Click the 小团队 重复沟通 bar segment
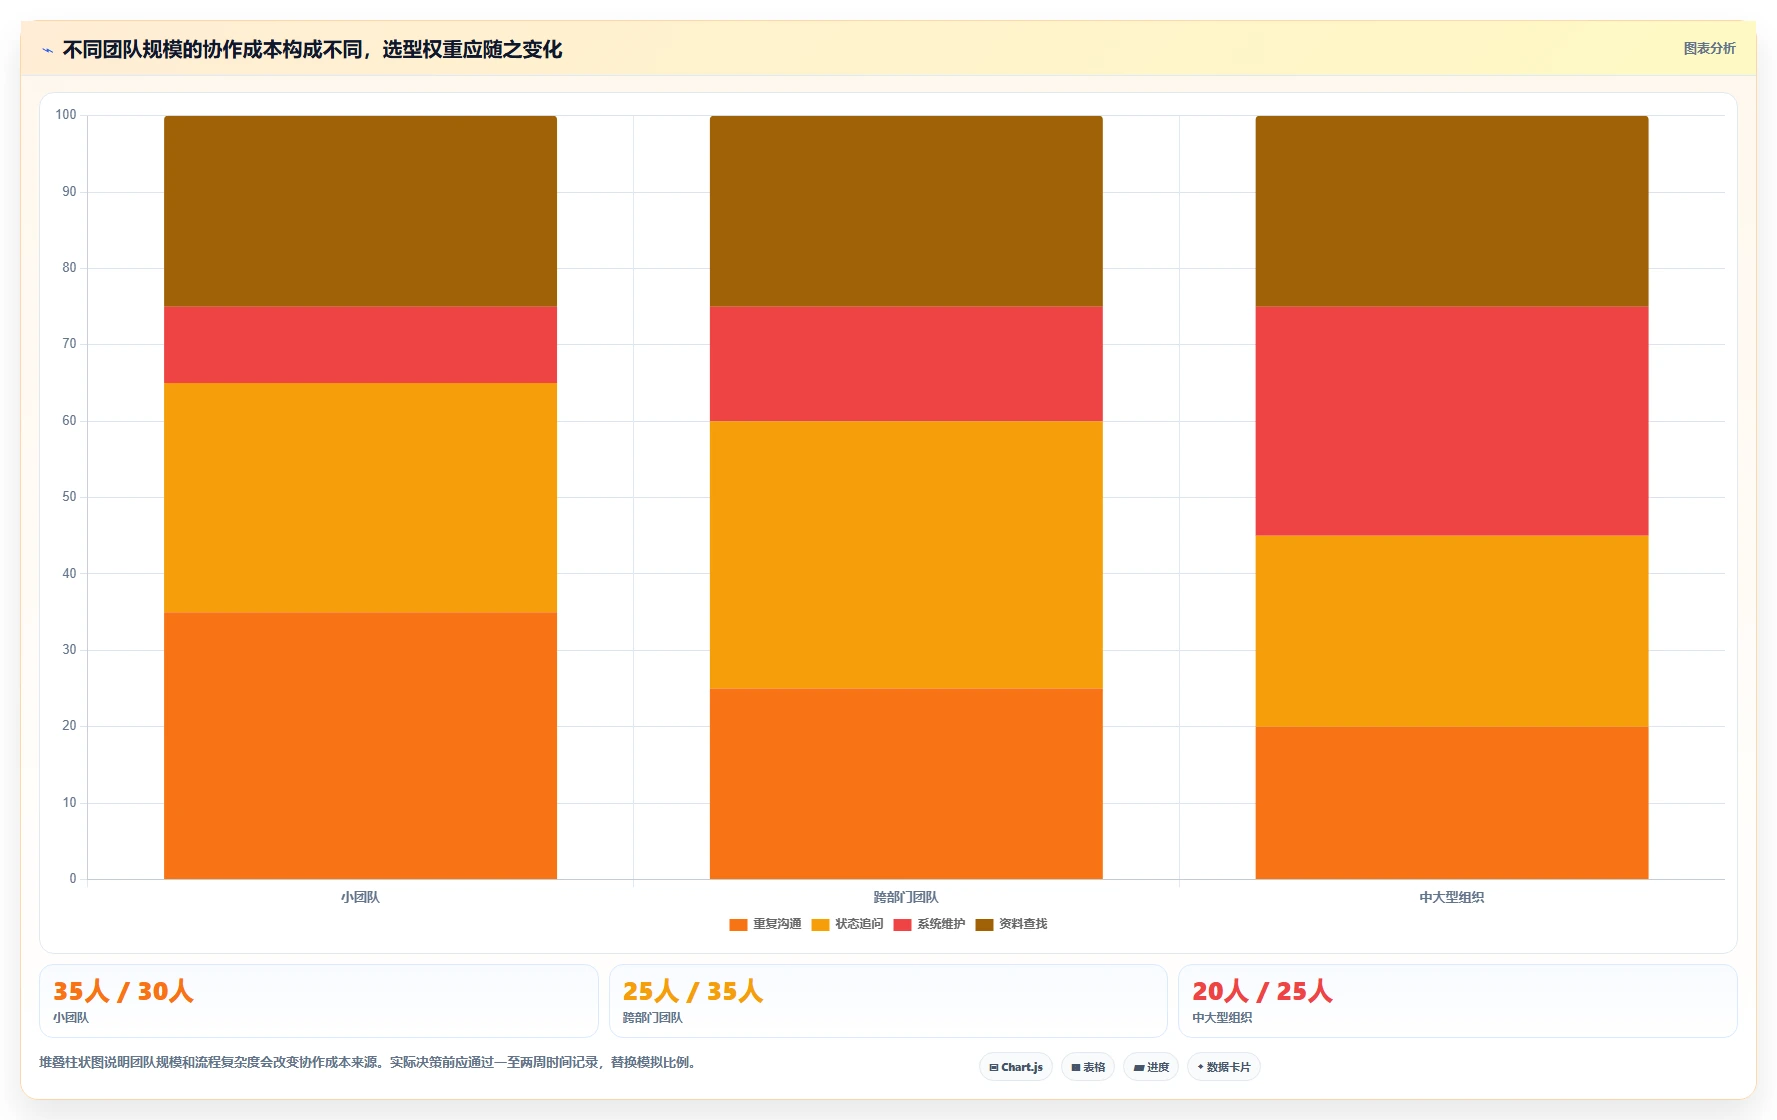 360,746
